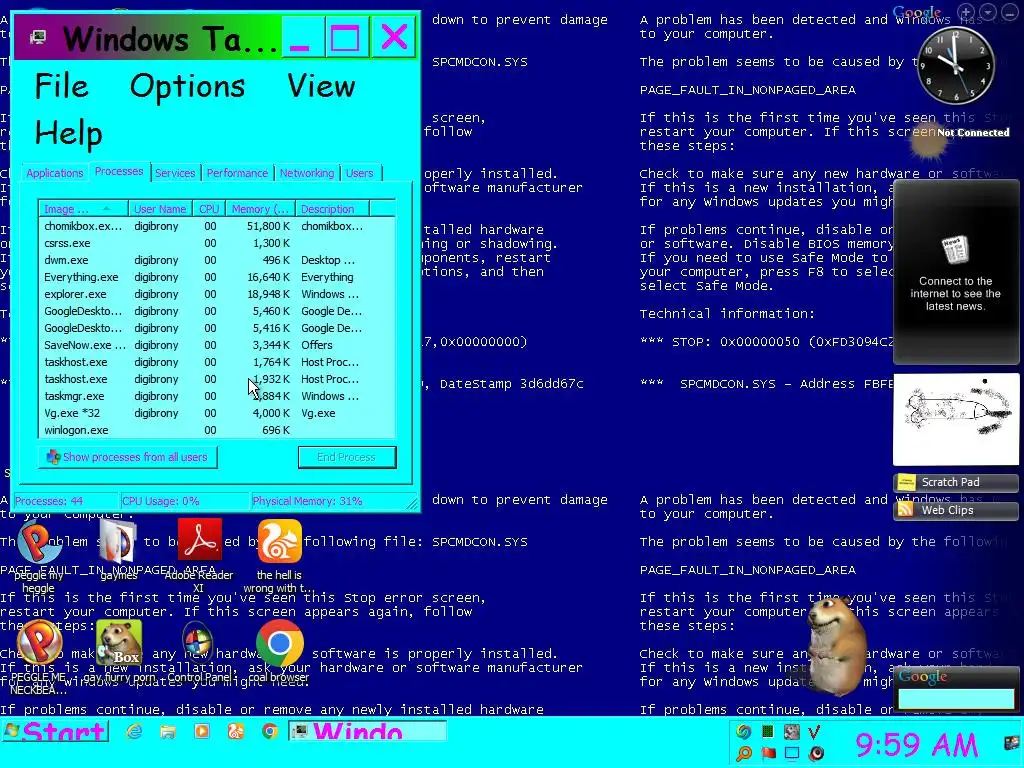
Task: Switch to the Services tab
Action: (175, 173)
